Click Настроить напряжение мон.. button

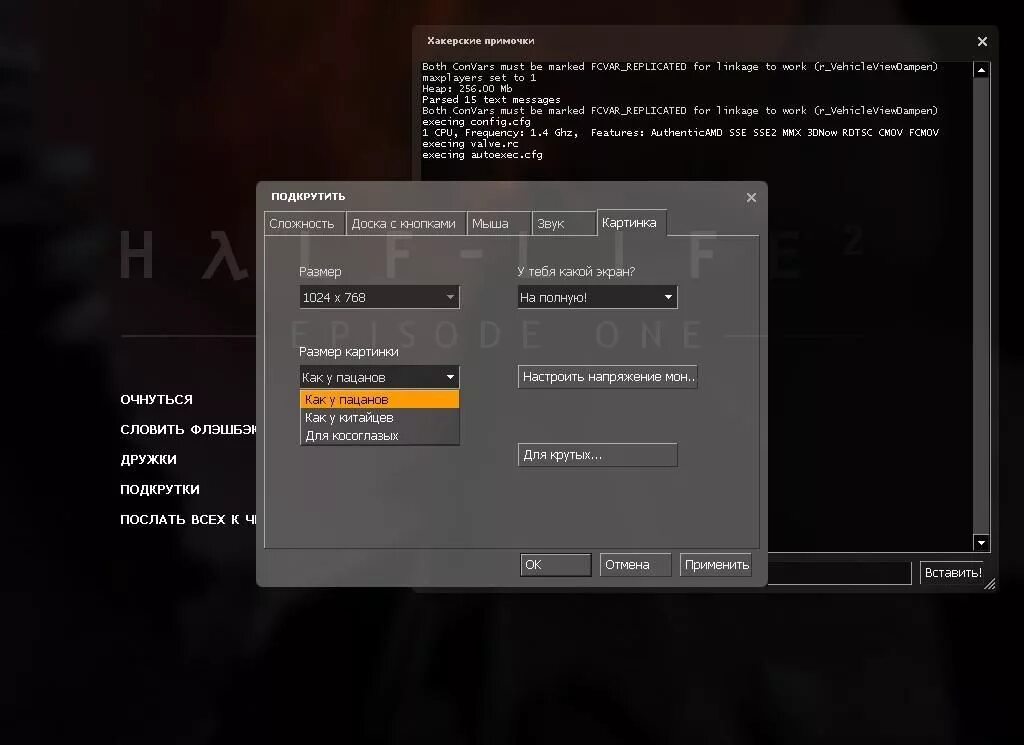[608, 377]
